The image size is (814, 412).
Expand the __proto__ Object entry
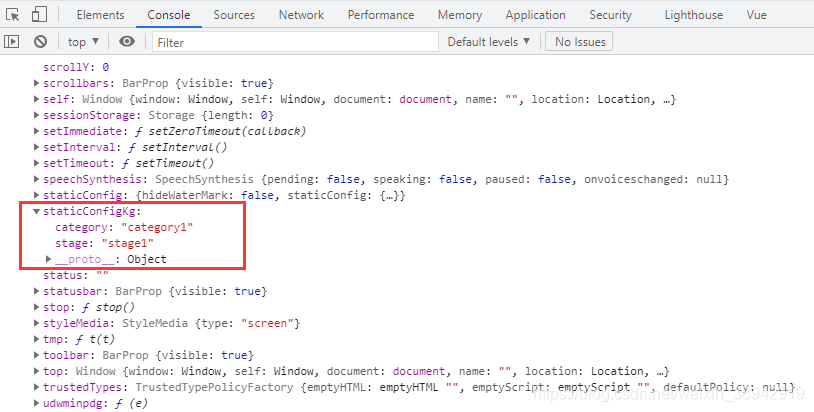[x=49, y=260]
